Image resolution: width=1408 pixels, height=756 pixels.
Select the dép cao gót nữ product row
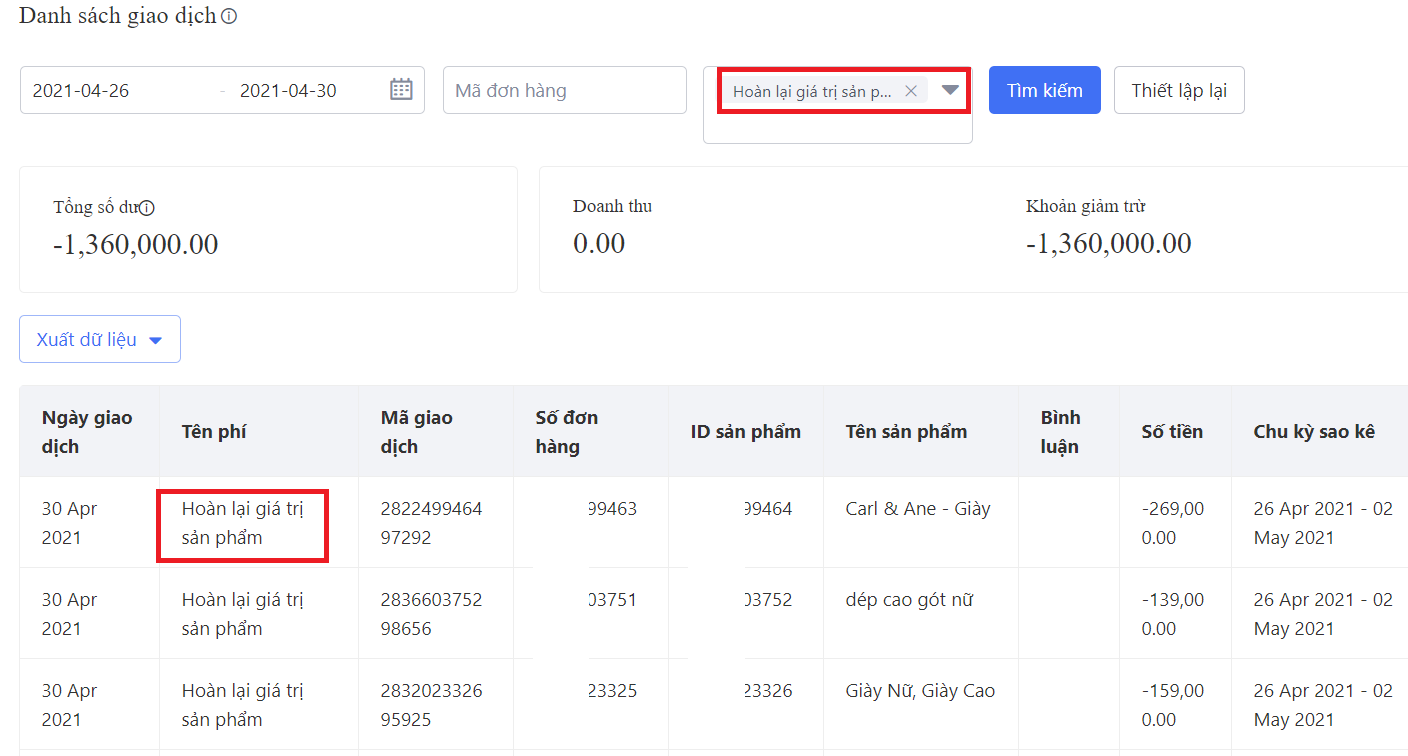(x=909, y=600)
